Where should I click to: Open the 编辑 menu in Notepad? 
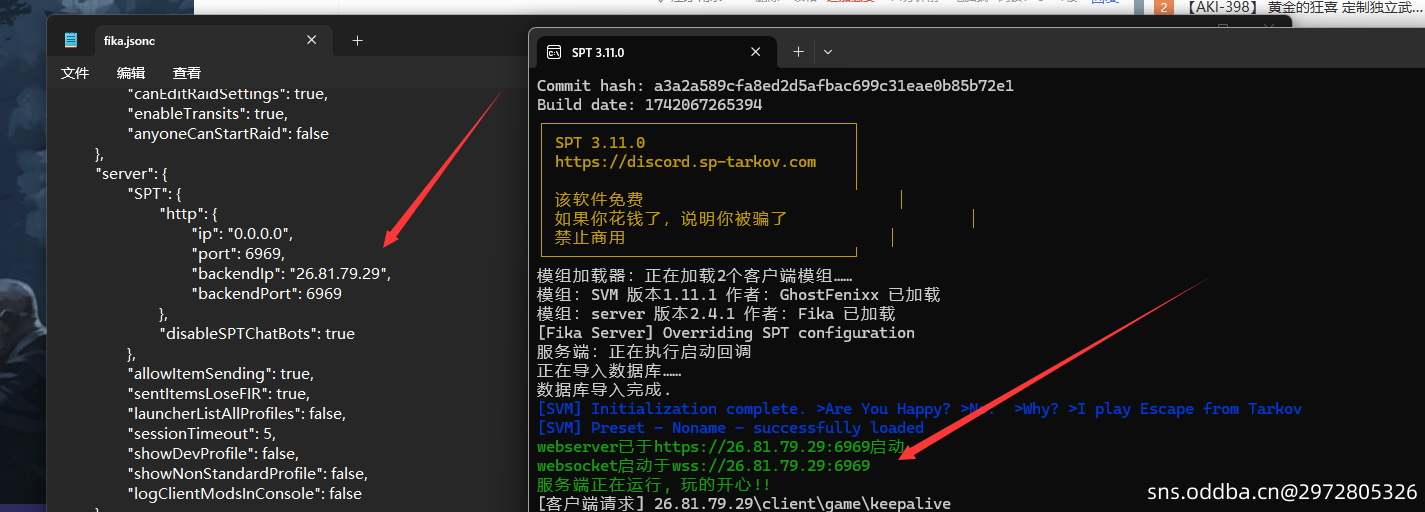131,73
